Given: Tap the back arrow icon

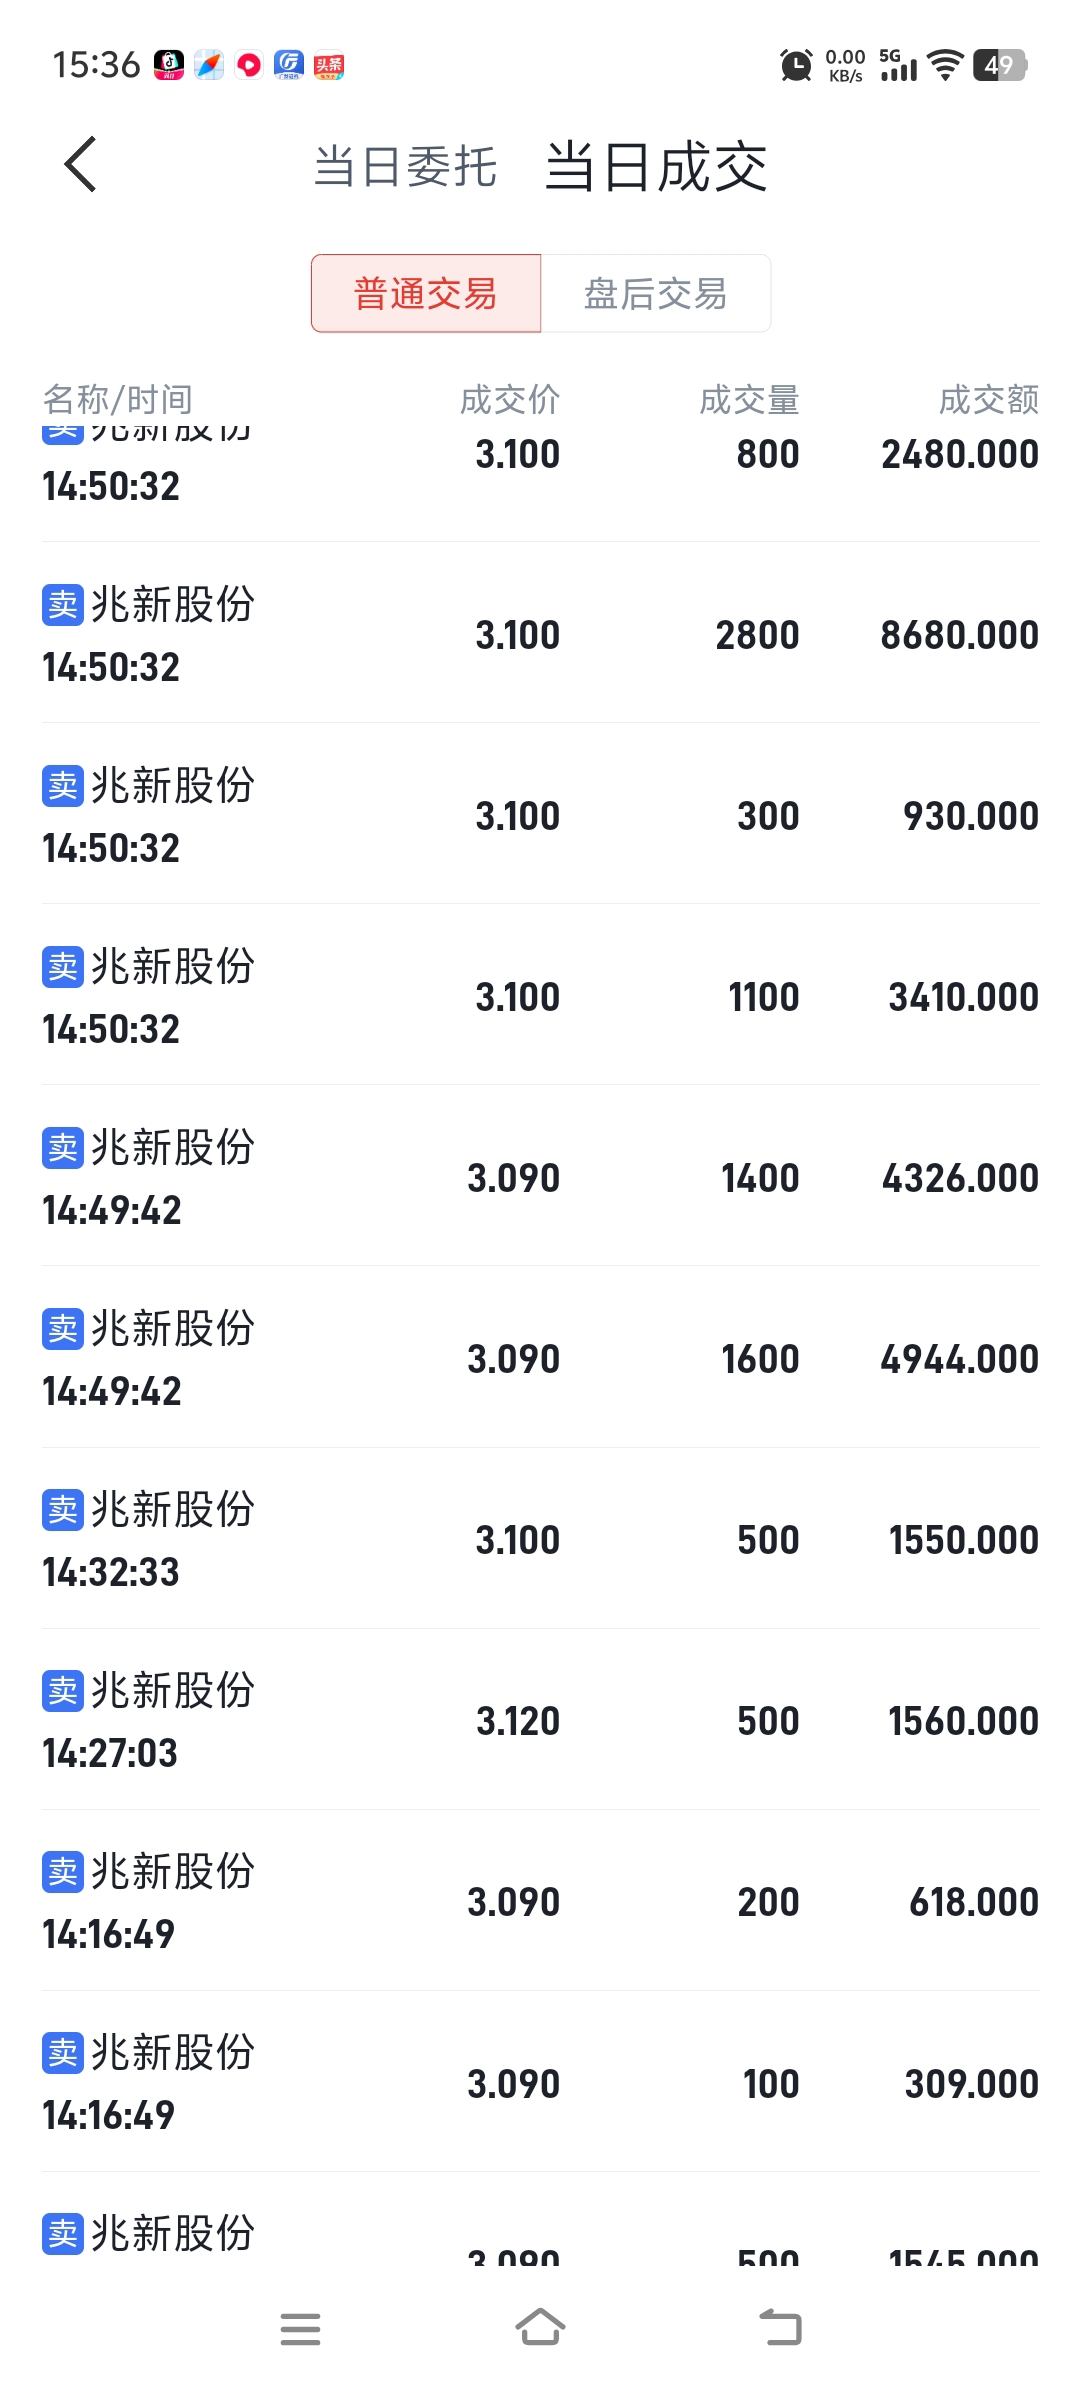Looking at the screenshot, I should [x=81, y=165].
